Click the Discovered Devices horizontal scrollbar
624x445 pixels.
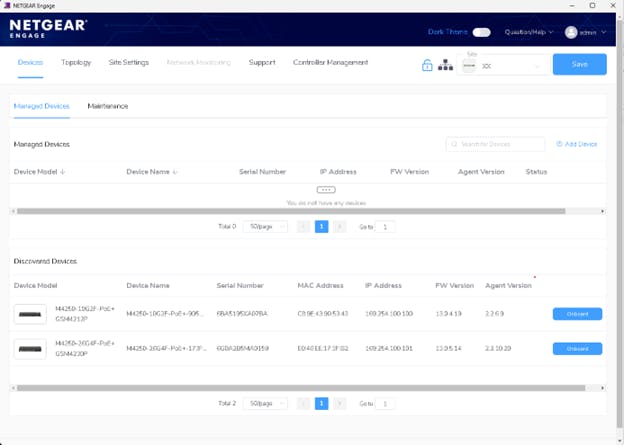point(300,387)
